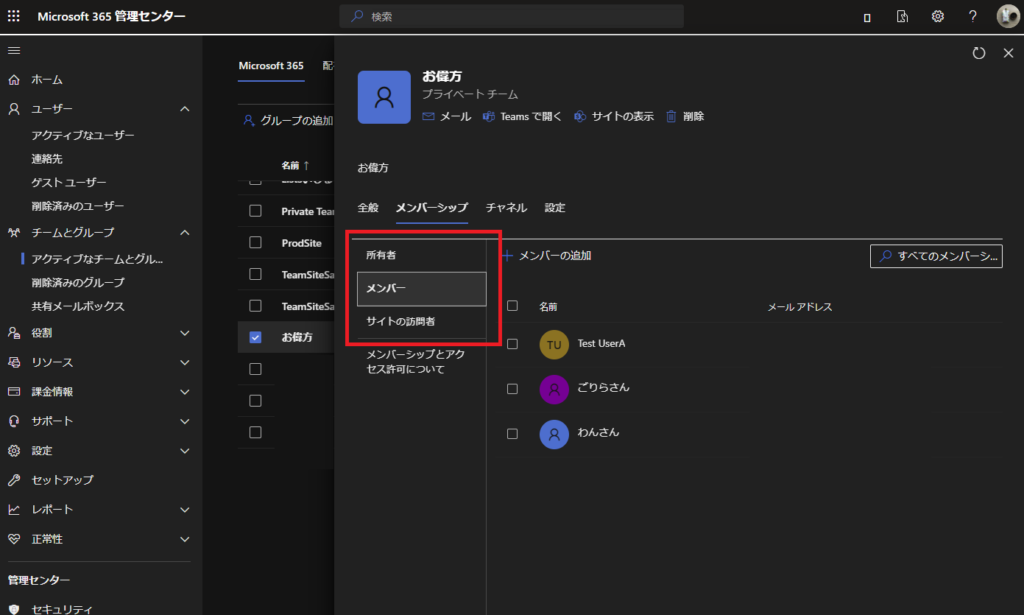This screenshot has height=615, width=1024.
Task: Click the Support headset icon in sidebar
Action: pyautogui.click(x=14, y=421)
